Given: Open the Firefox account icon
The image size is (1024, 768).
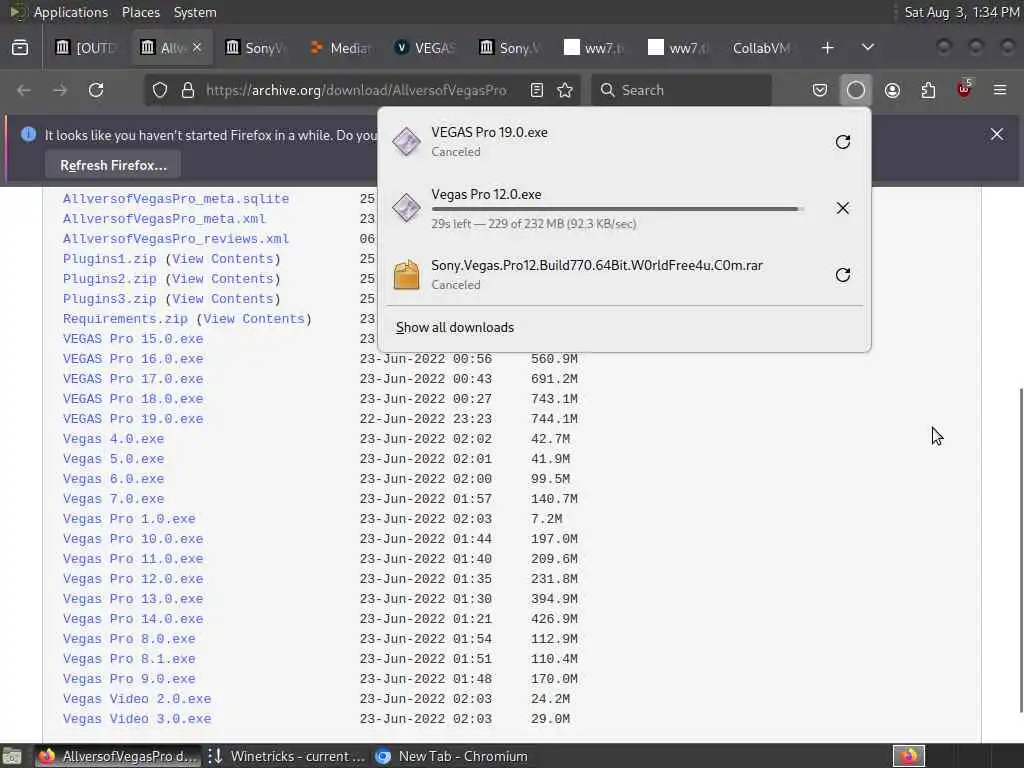Looking at the screenshot, I should 892,90.
